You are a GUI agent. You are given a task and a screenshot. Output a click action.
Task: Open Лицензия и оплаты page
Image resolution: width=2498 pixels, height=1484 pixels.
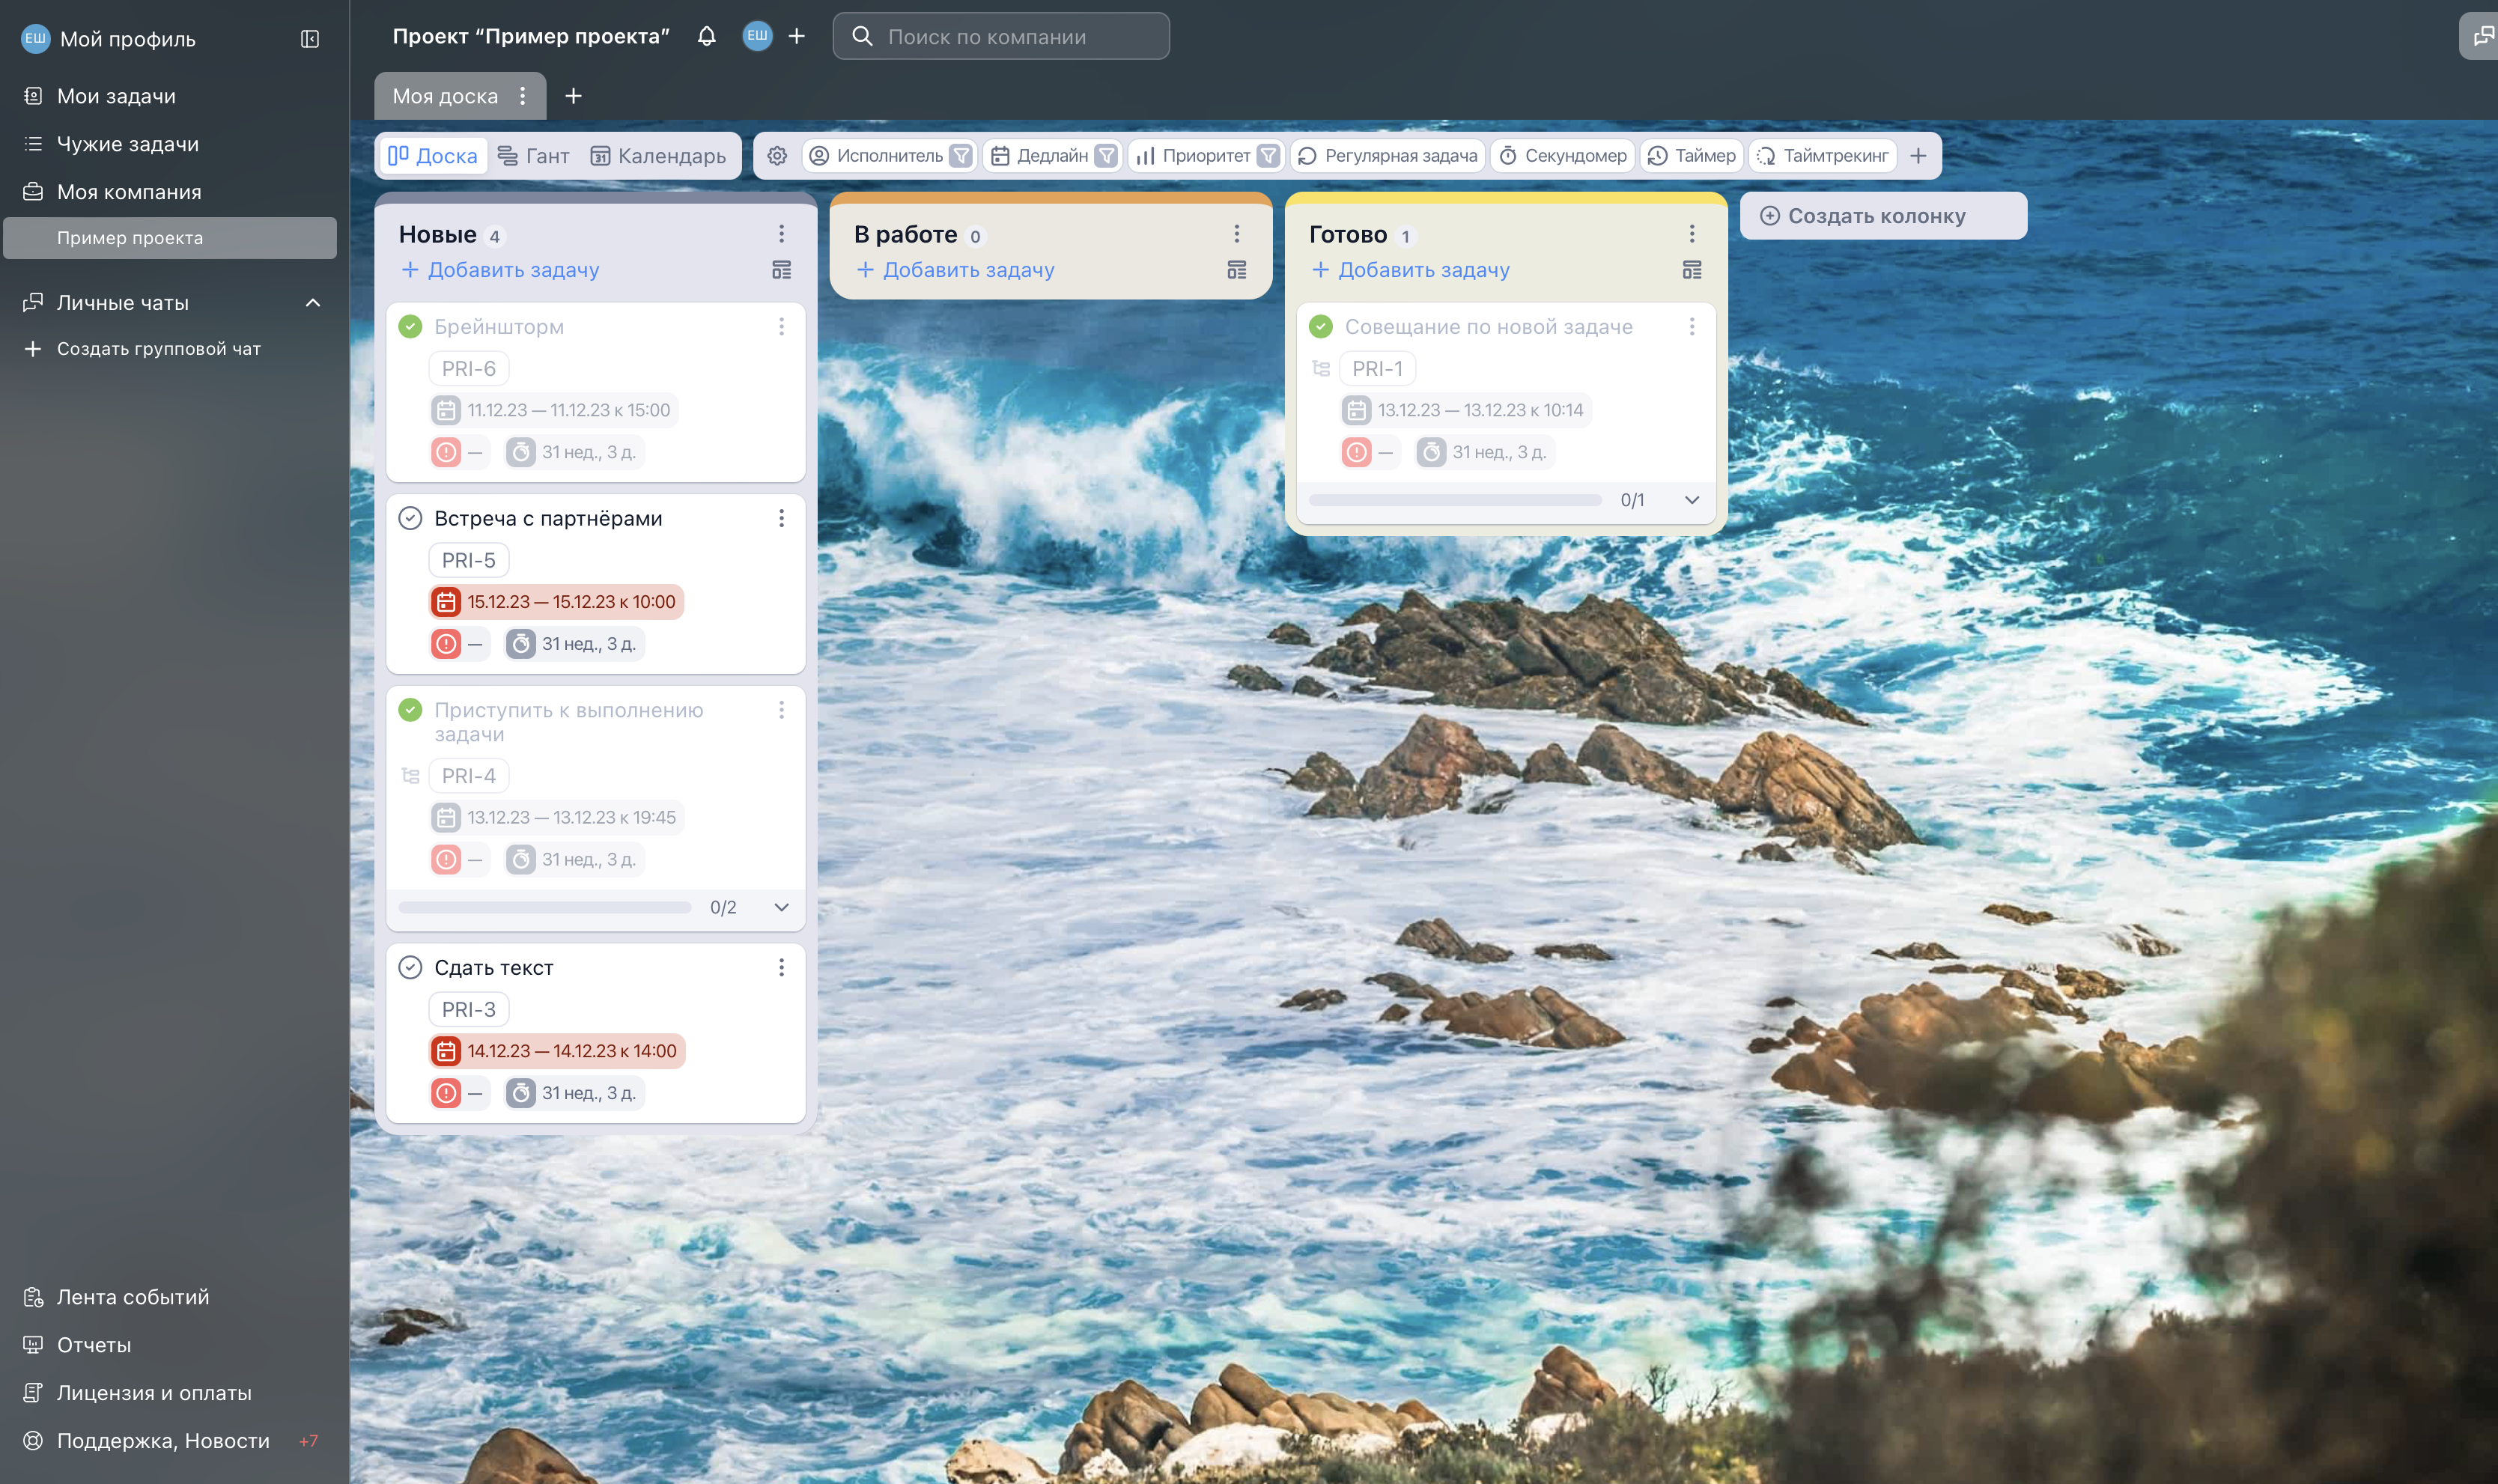tap(154, 1393)
